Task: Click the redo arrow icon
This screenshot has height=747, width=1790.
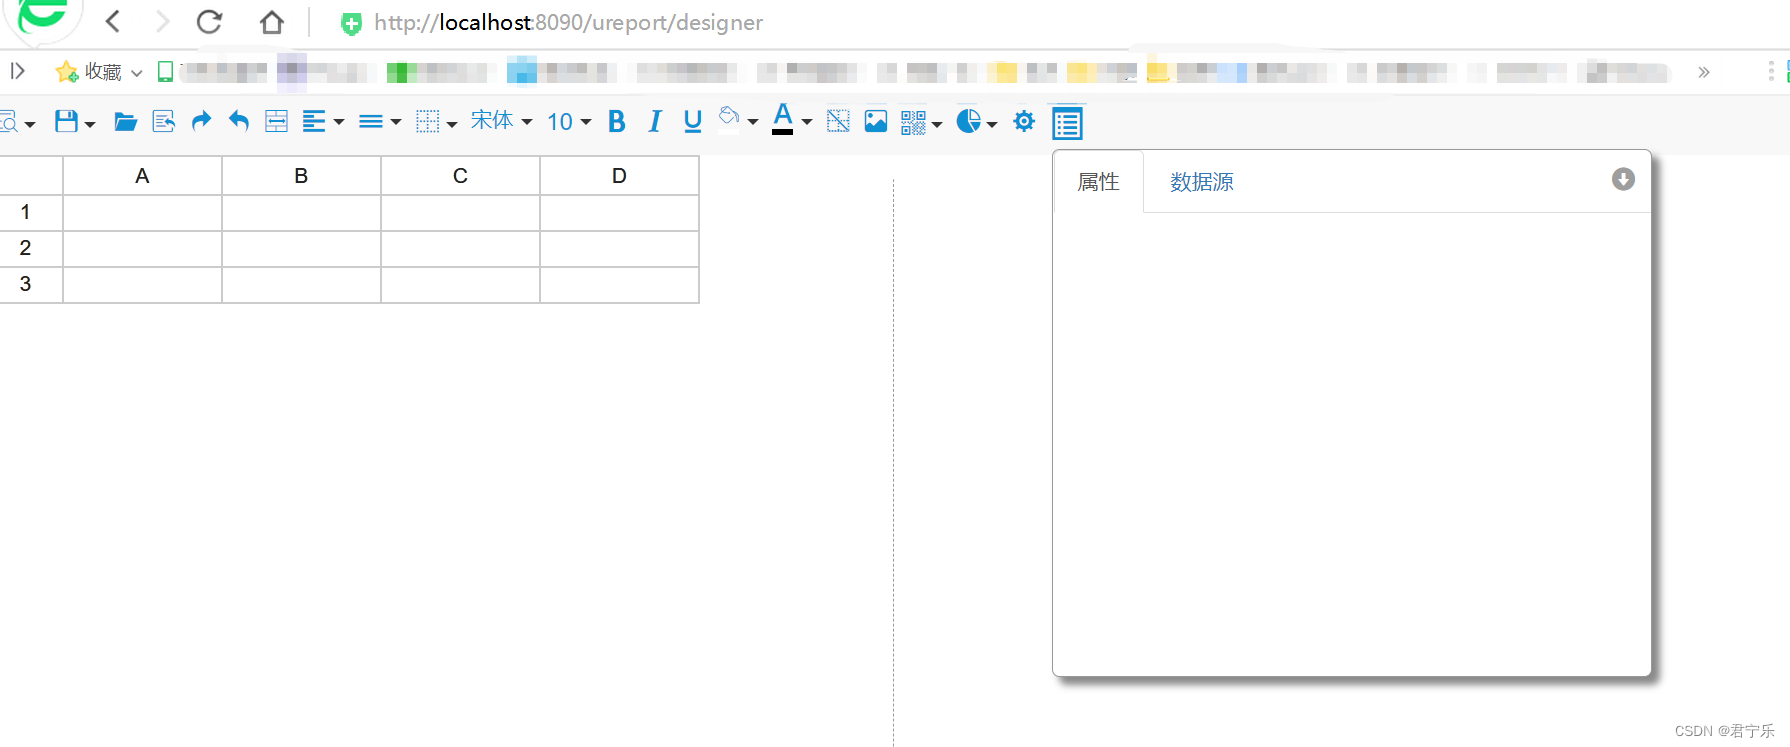Action: [x=201, y=121]
